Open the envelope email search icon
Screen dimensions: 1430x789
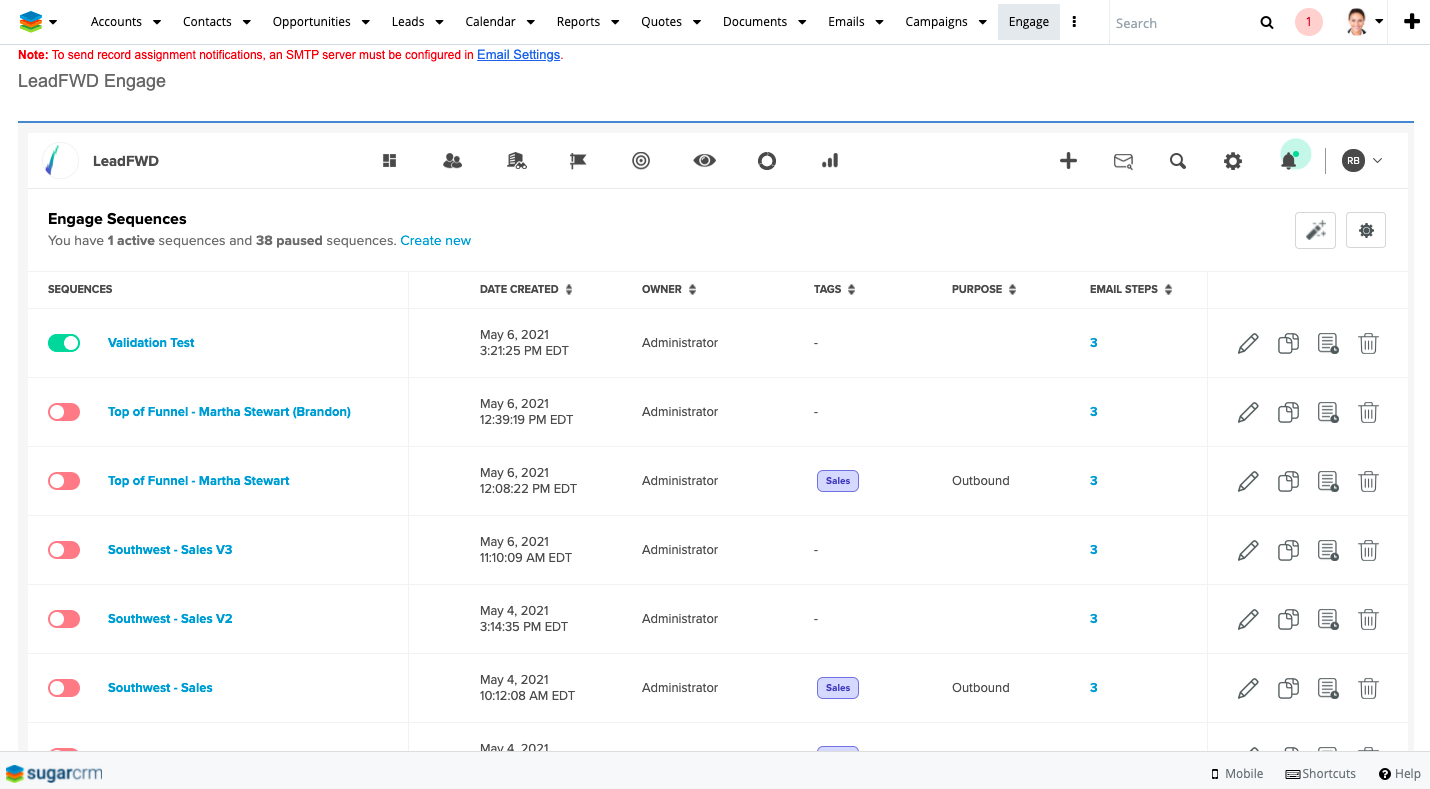click(x=1123, y=160)
